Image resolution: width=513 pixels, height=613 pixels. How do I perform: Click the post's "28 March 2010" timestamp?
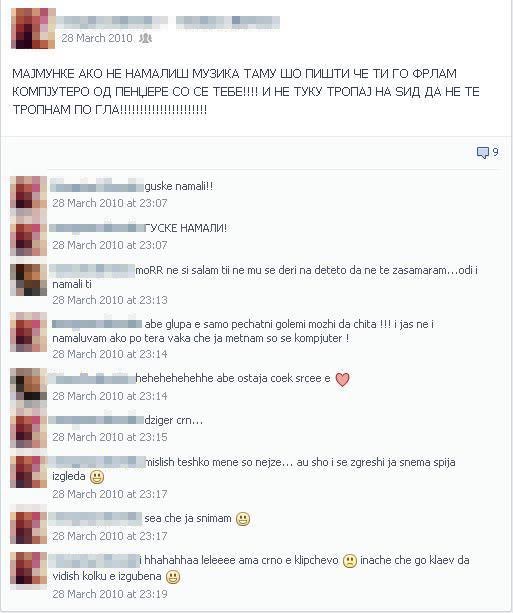click(x=97, y=38)
